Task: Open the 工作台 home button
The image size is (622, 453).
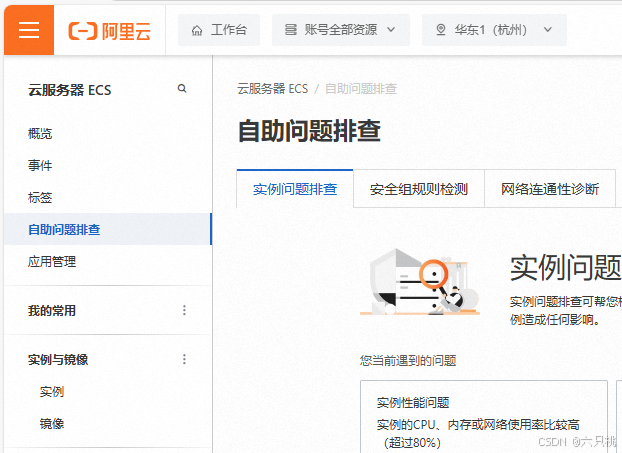Action: click(219, 30)
